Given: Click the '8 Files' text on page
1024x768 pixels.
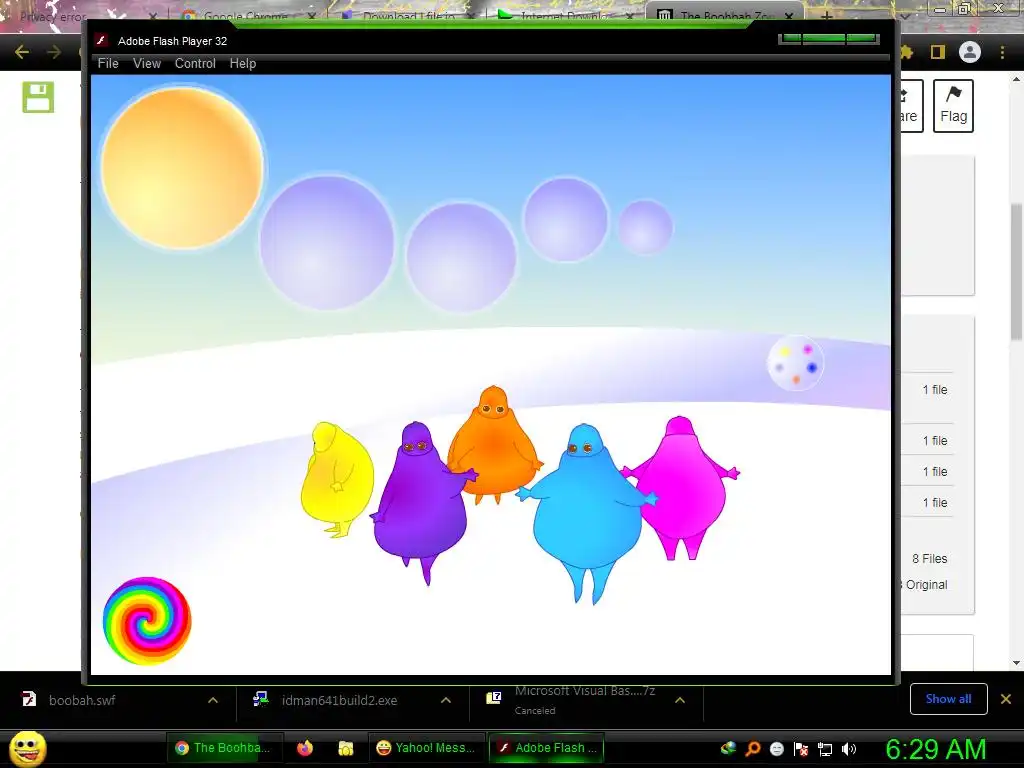Looking at the screenshot, I should [929, 558].
